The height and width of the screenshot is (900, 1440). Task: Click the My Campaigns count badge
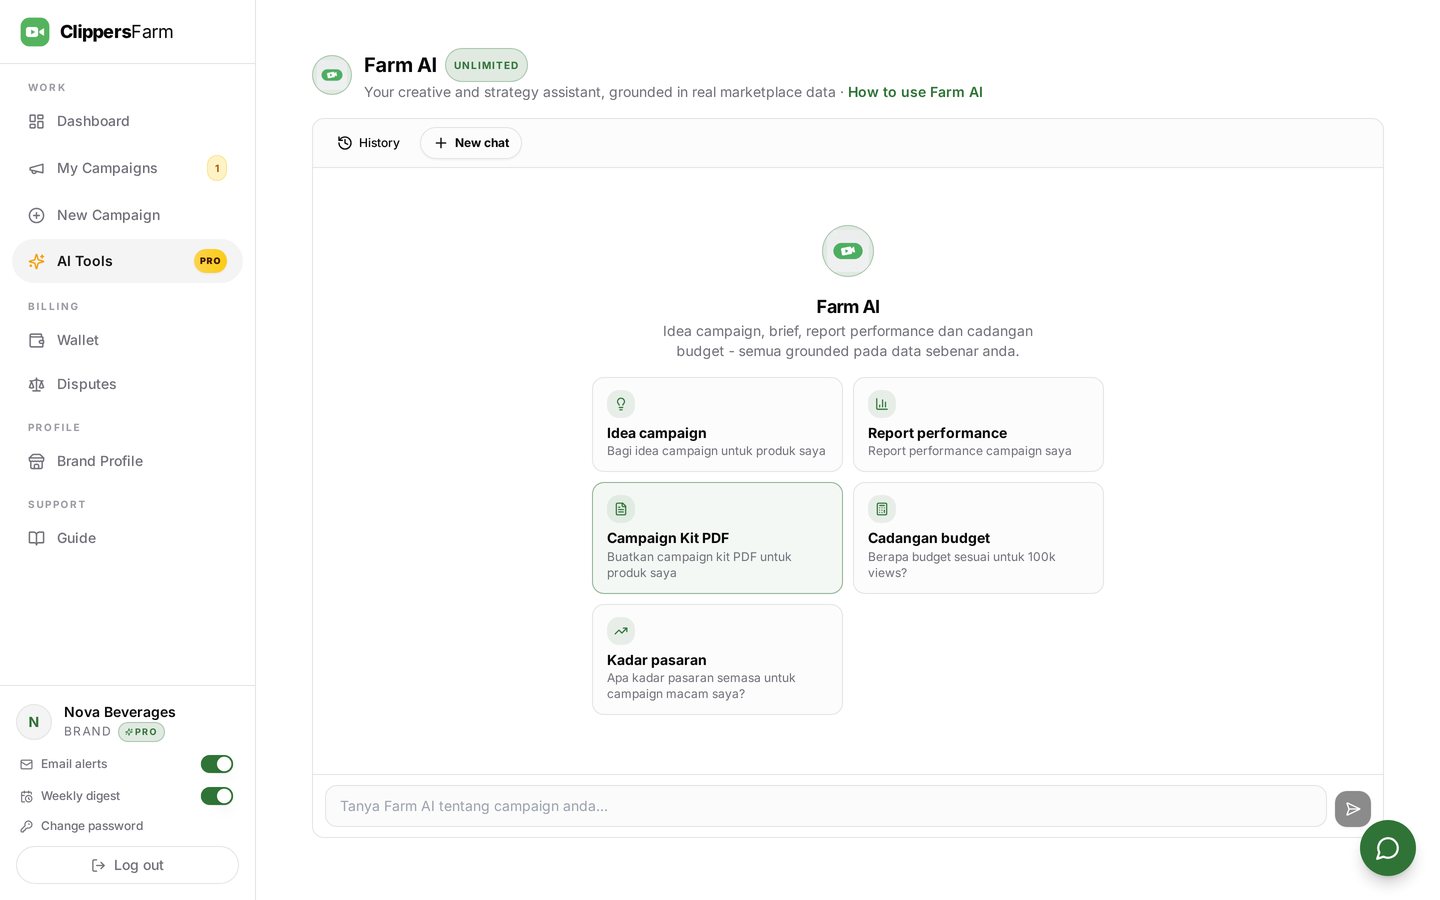[x=217, y=168]
